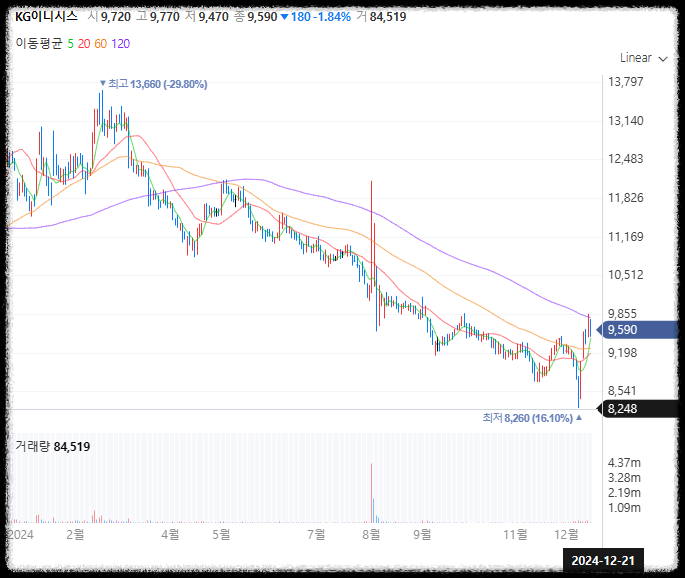This screenshot has height=578, width=685.
Task: Click the 13,140 price axis label
Action: tap(626, 121)
